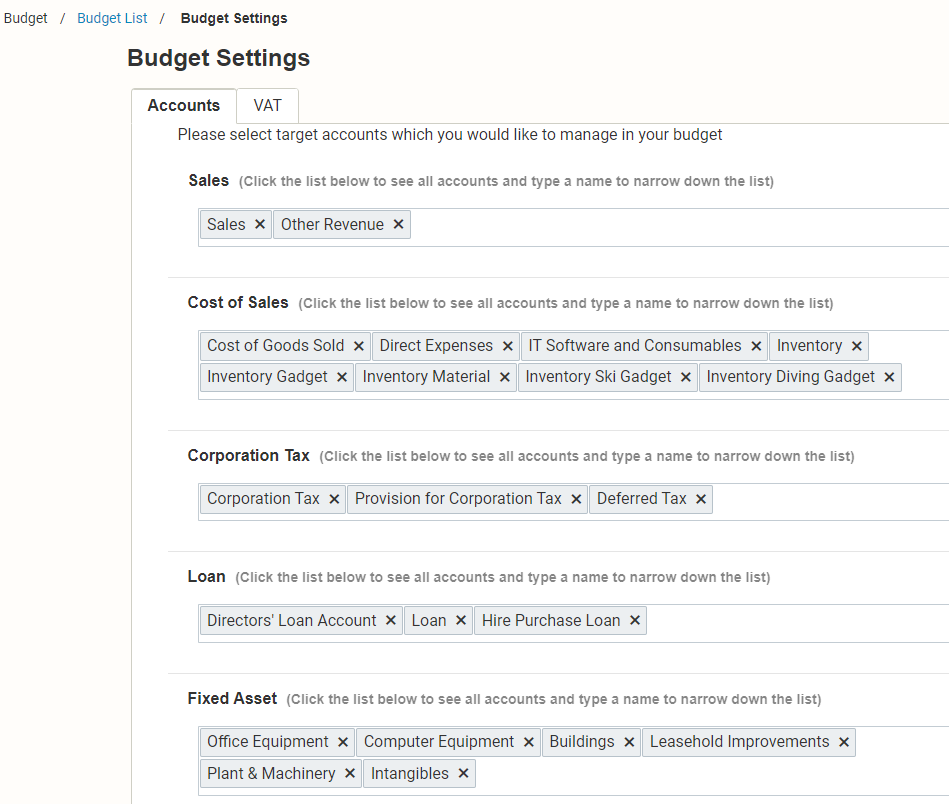
Task: Remove the Directors' Loan Account tag
Action: tap(390, 621)
